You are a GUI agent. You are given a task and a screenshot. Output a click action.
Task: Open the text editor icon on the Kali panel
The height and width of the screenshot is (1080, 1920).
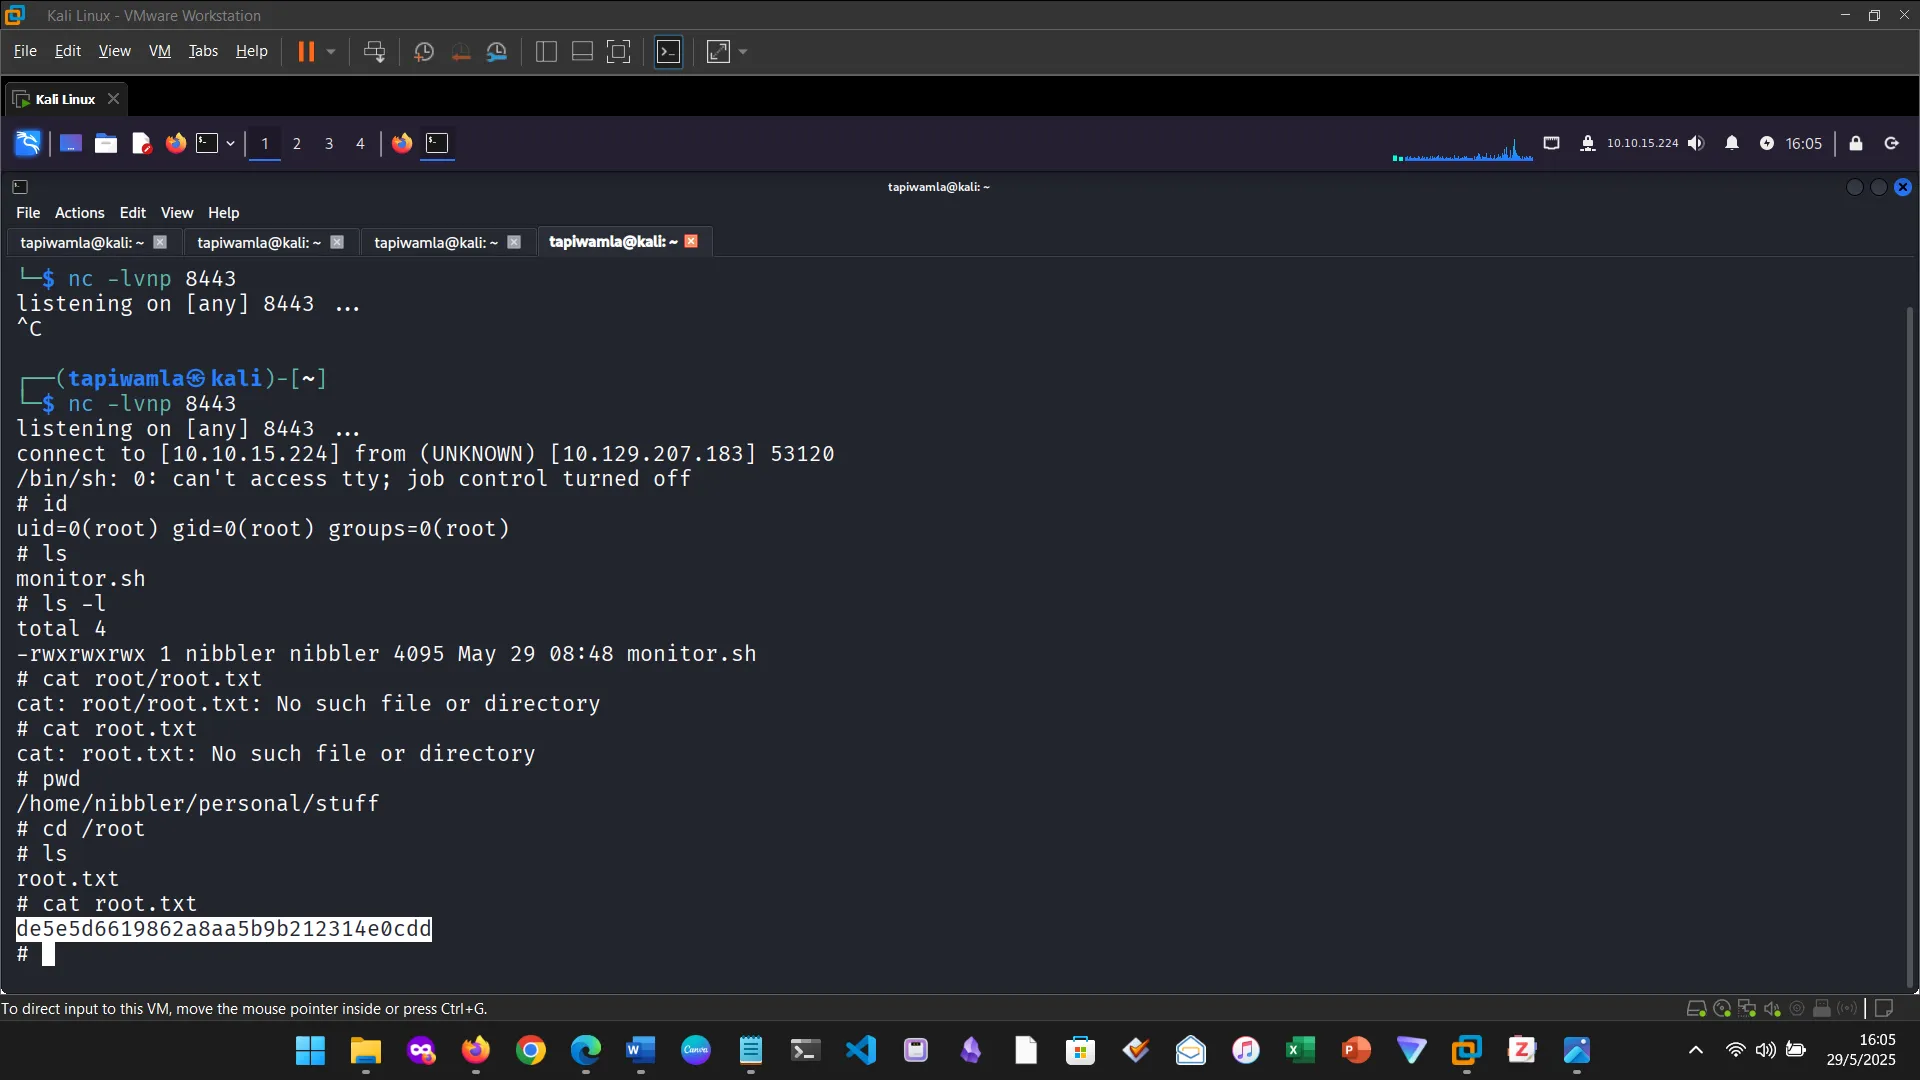141,143
